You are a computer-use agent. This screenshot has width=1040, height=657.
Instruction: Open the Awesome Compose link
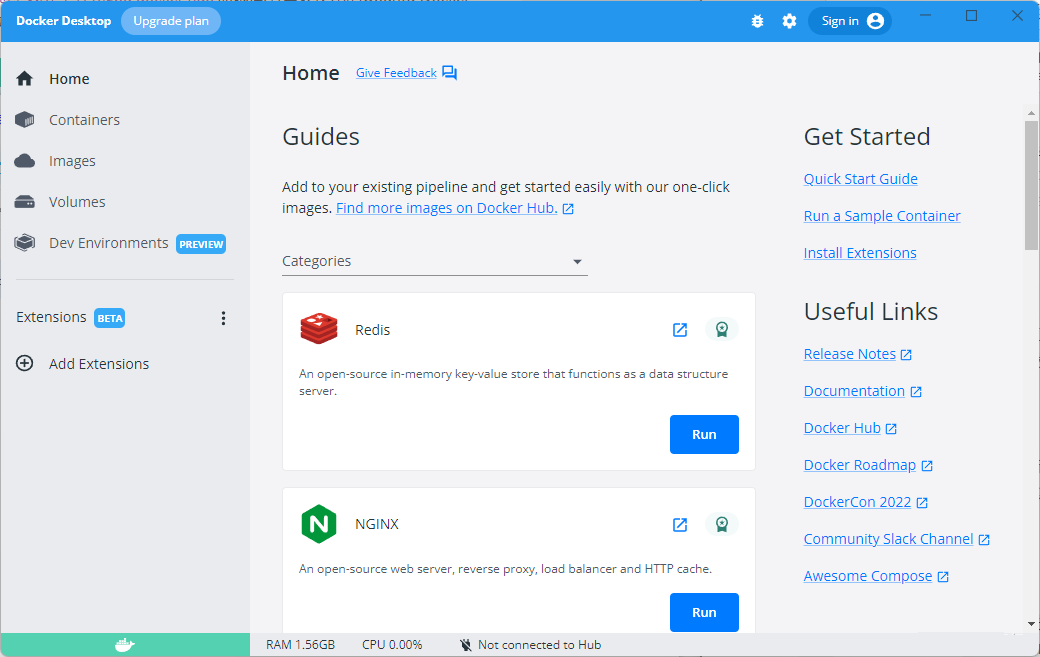pos(868,577)
